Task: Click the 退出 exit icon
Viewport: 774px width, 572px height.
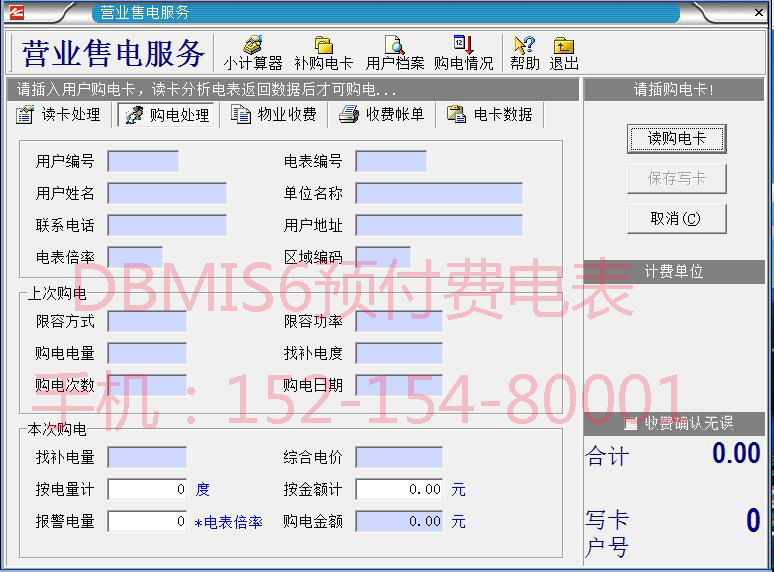Action: click(x=564, y=52)
